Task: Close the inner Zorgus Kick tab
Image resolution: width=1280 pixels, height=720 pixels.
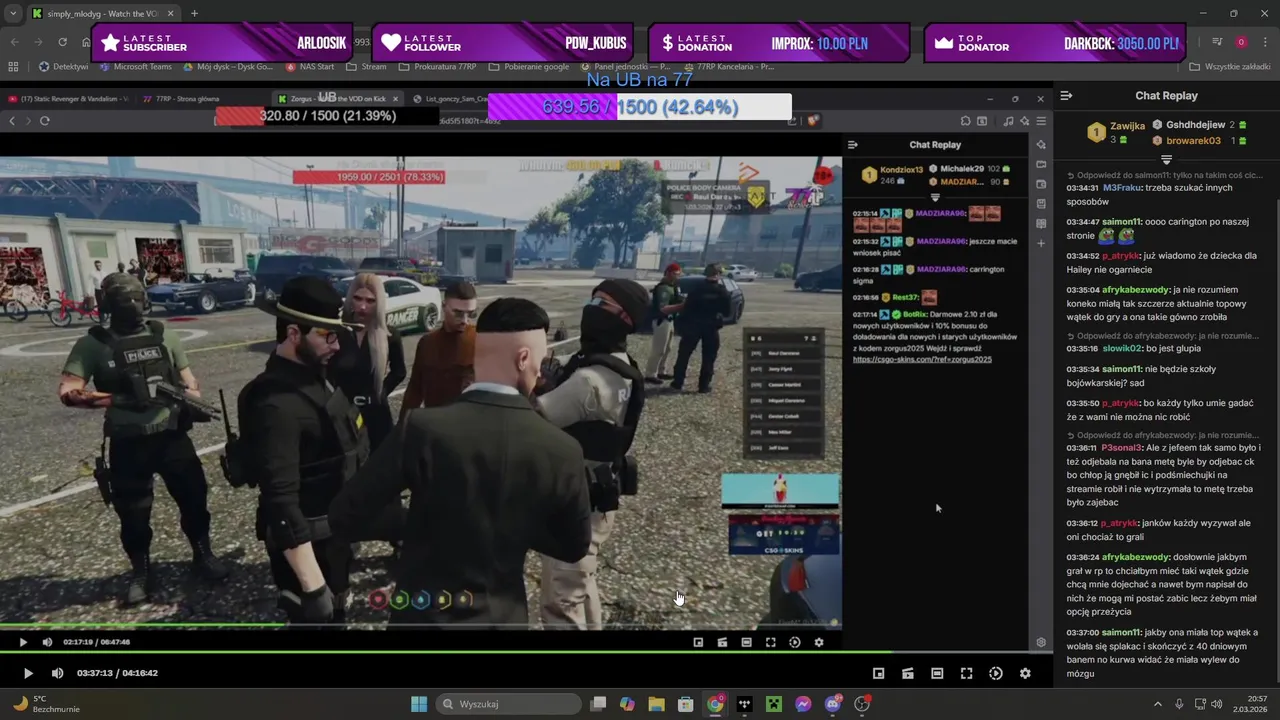Action: point(395,99)
